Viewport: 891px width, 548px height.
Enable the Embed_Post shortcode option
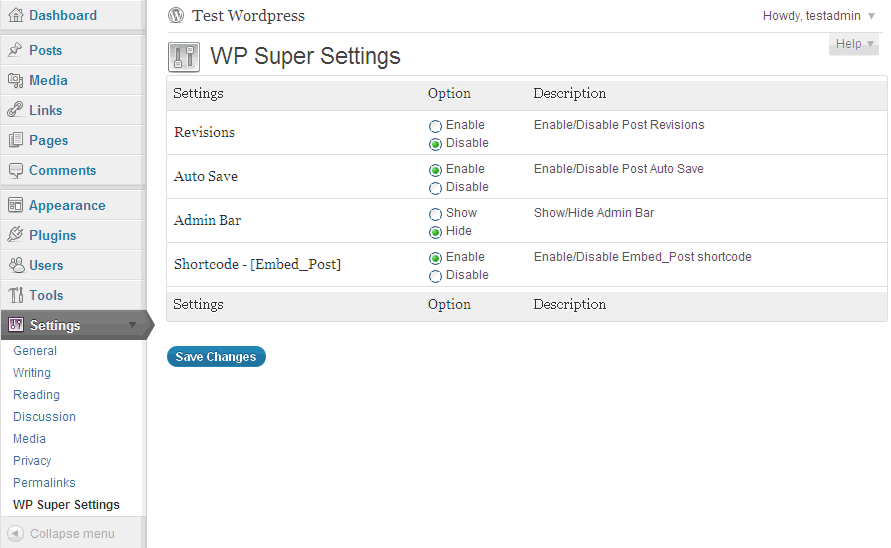point(435,258)
